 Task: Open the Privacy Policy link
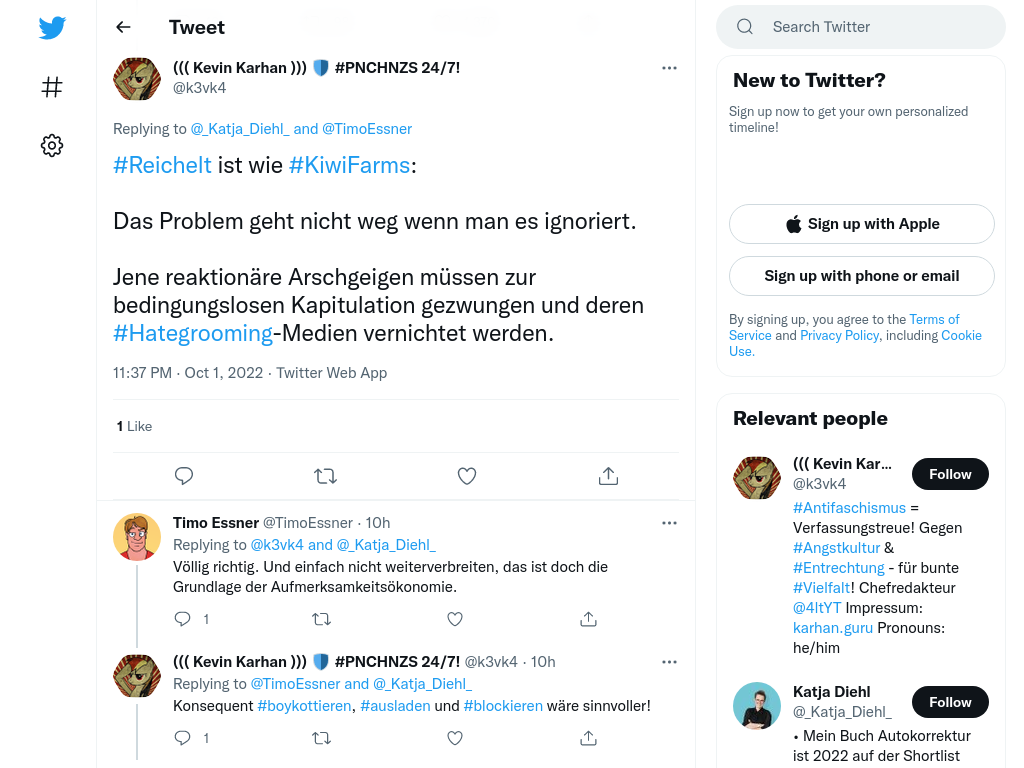tap(839, 335)
